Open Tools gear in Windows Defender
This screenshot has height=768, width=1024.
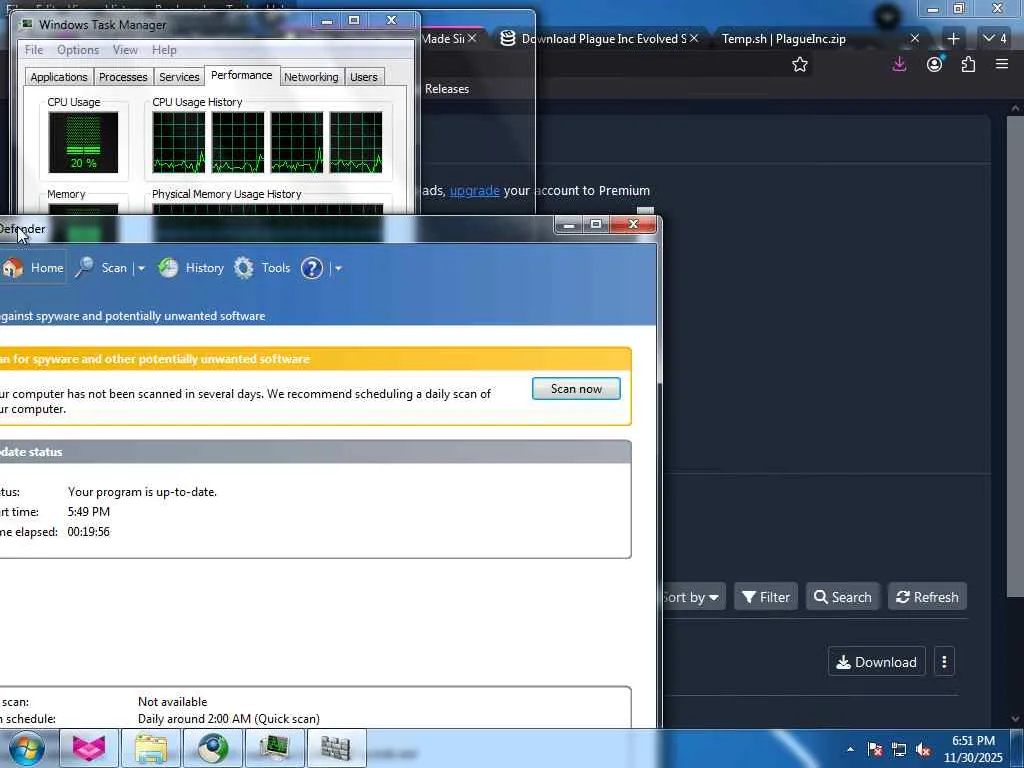click(262, 268)
